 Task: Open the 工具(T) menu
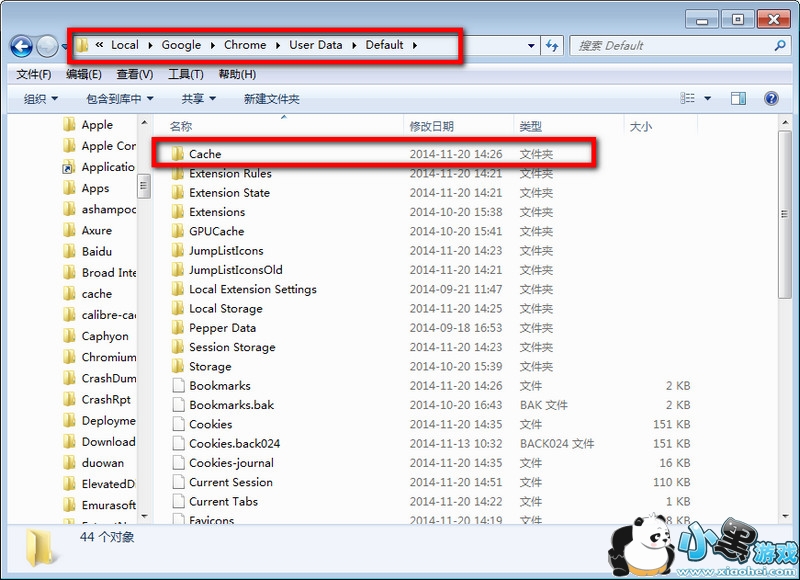pyautogui.click(x=186, y=74)
